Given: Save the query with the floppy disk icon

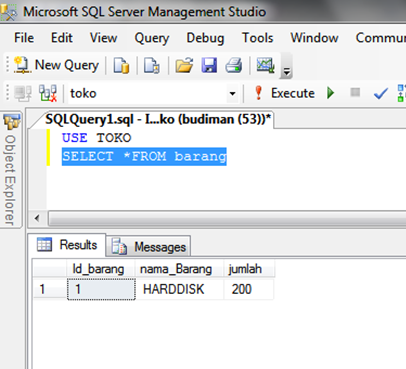Looking at the screenshot, I should click(x=209, y=65).
